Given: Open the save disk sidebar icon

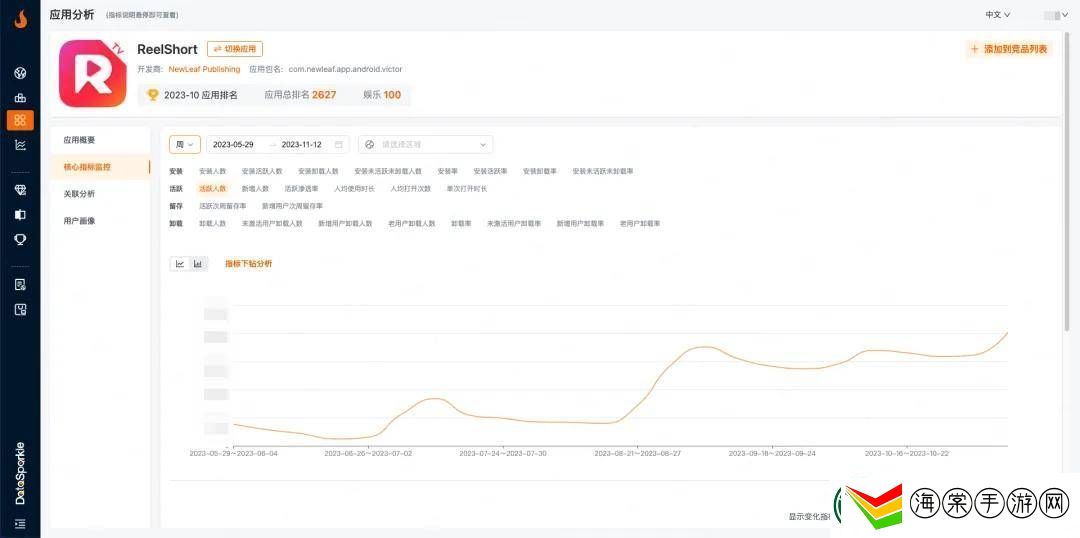Looking at the screenshot, I should [20, 309].
